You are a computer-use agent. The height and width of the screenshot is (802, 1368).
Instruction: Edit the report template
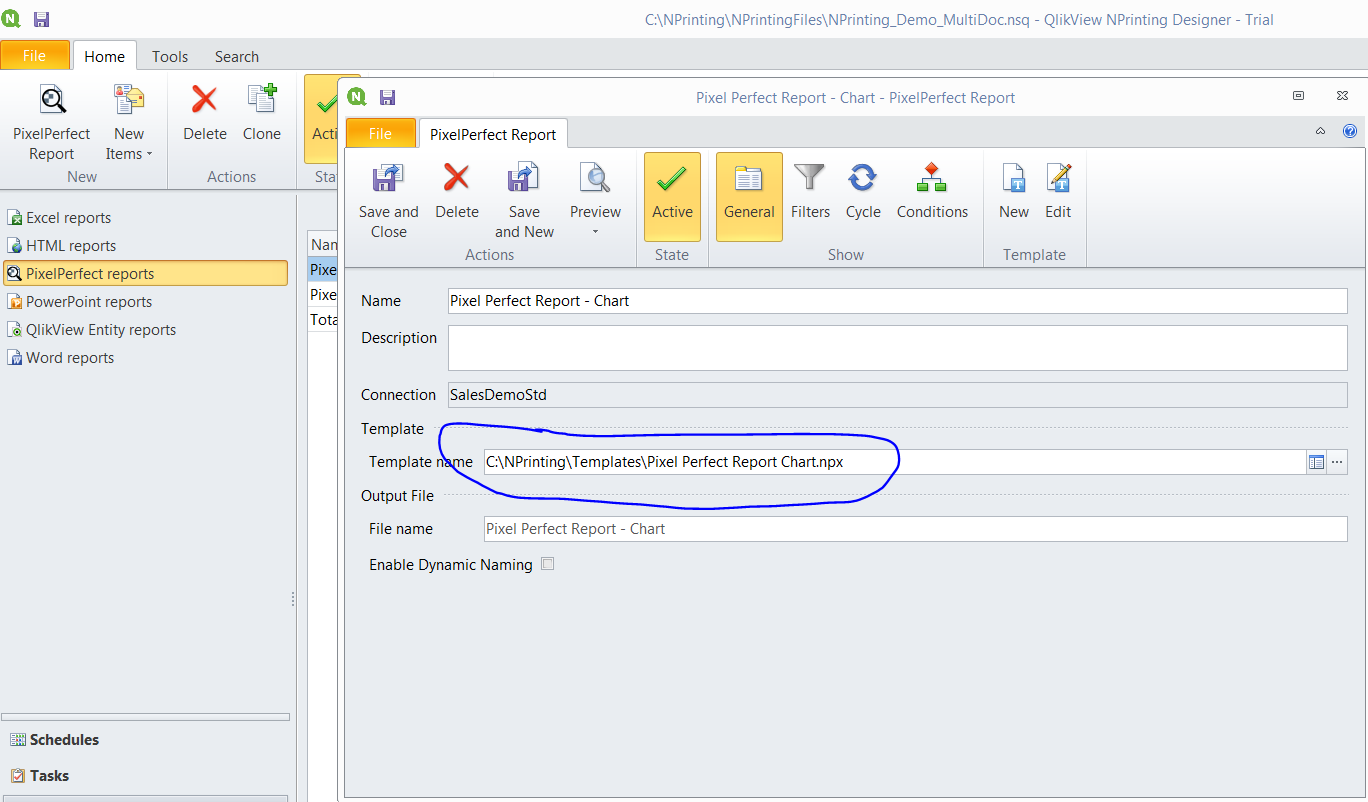coord(1058,190)
